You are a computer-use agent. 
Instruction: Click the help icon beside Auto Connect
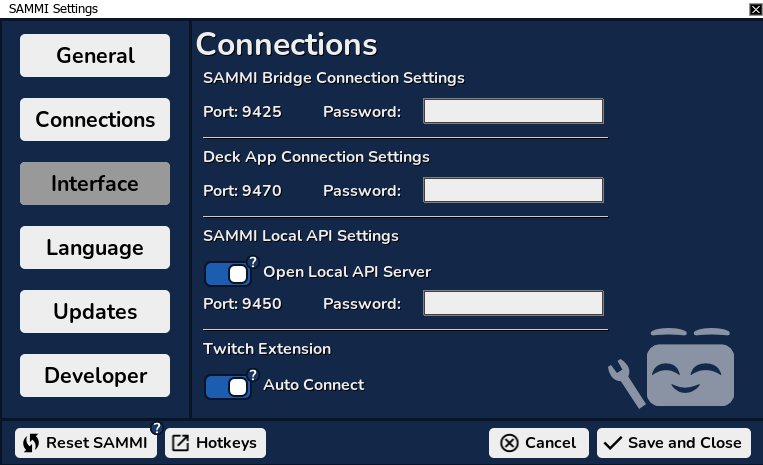pos(253,375)
